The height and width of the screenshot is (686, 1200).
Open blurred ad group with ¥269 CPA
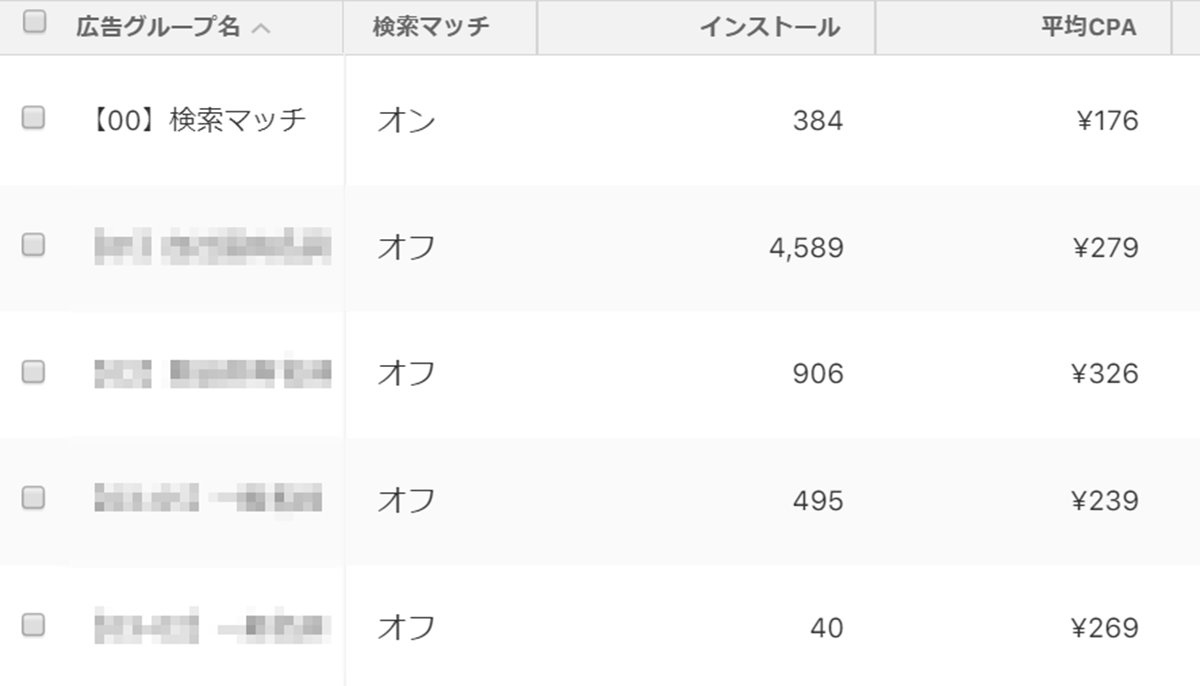(x=212, y=627)
